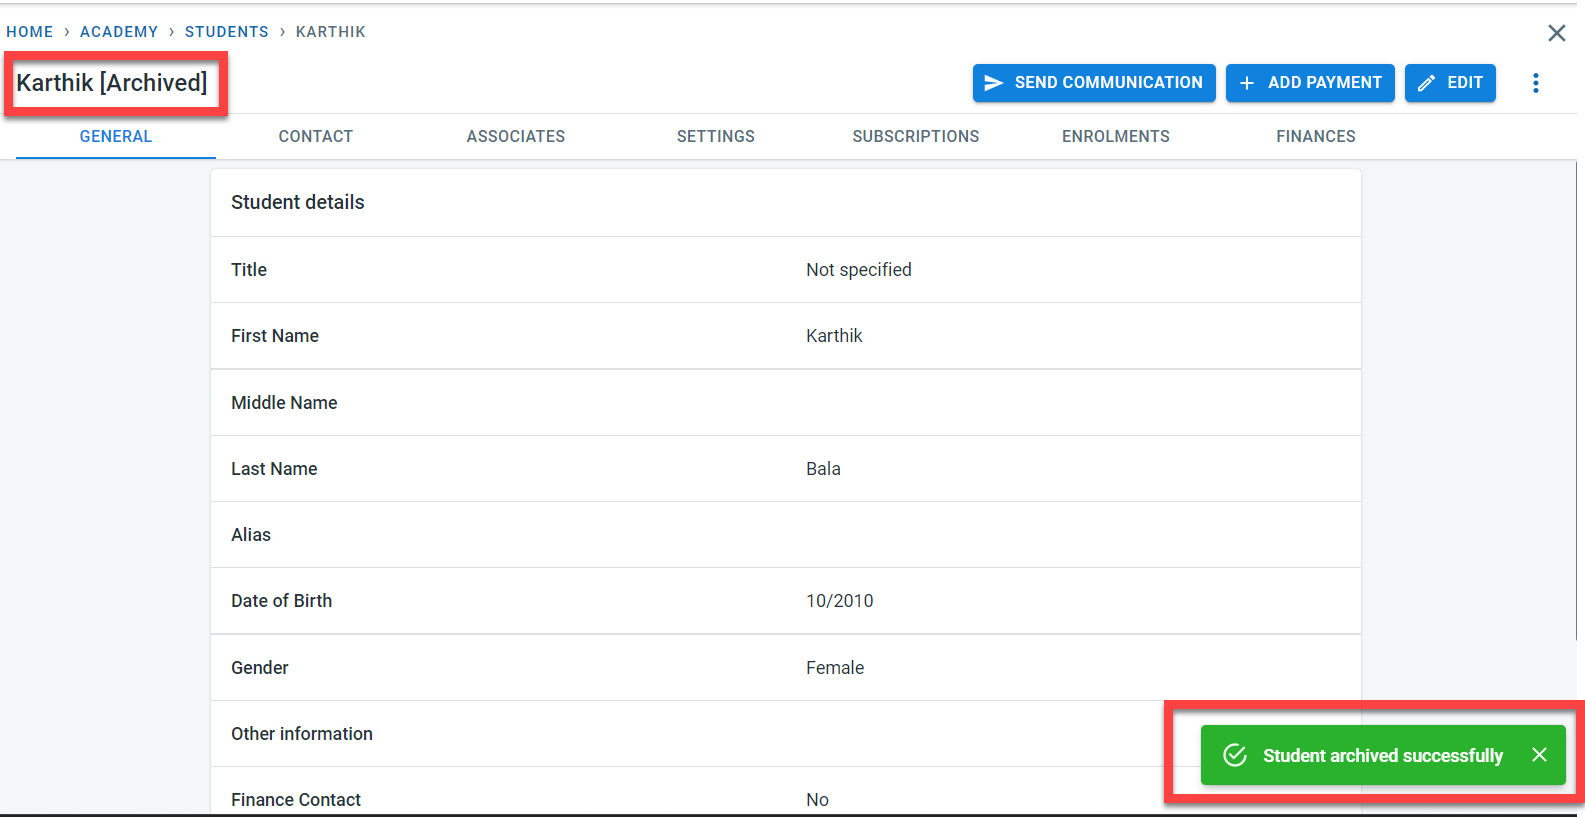Dismiss the 'Student archived successfully' notification
The width and height of the screenshot is (1585, 817).
1539,755
